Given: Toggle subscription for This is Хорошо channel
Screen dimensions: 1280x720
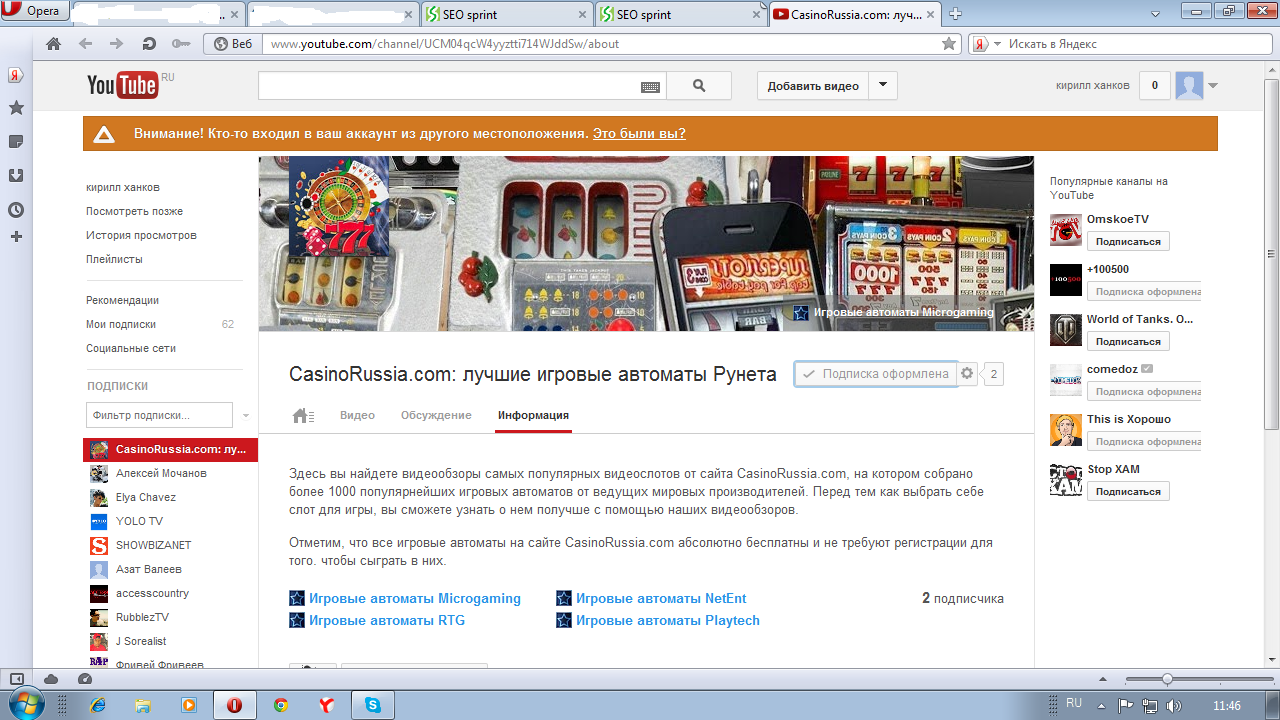Looking at the screenshot, I should (x=1144, y=442).
